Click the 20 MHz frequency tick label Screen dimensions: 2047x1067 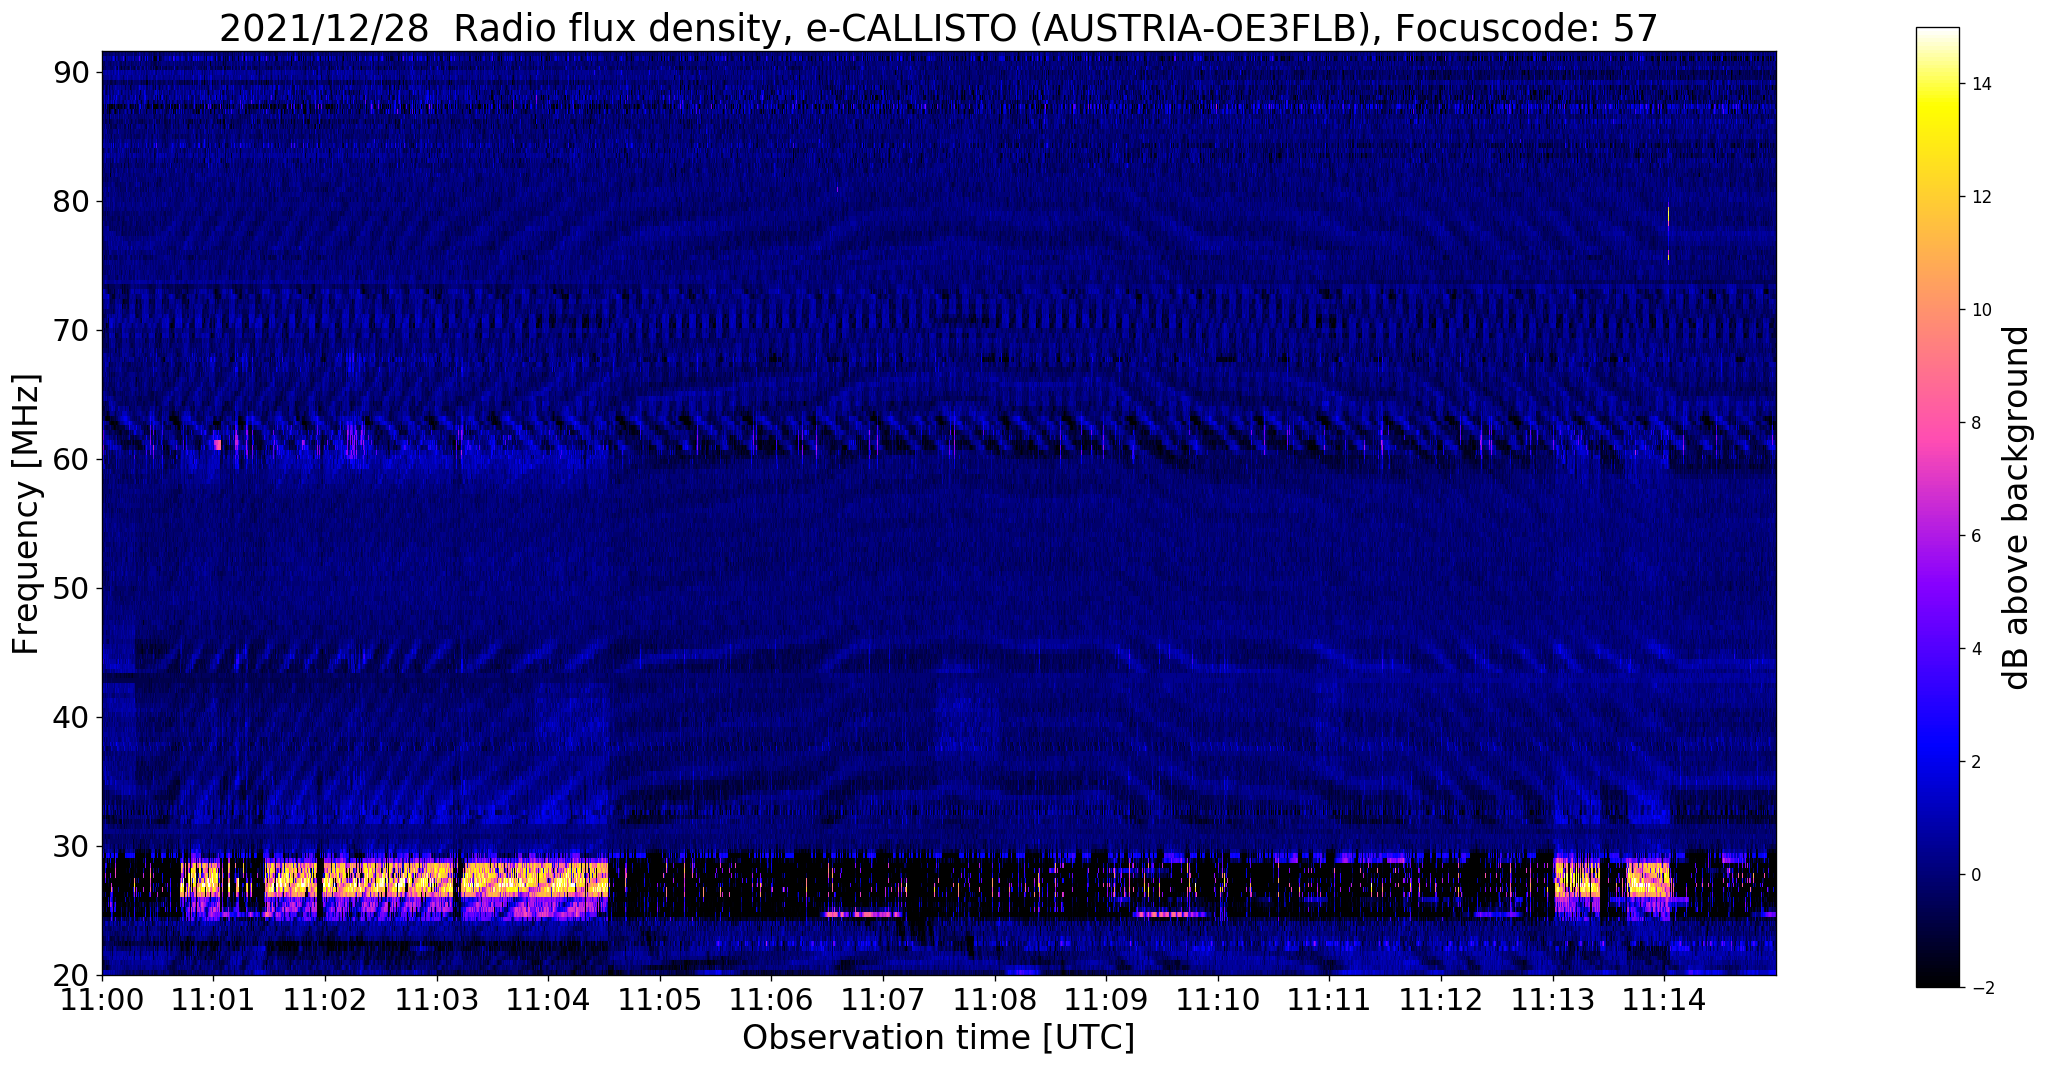(x=71, y=975)
